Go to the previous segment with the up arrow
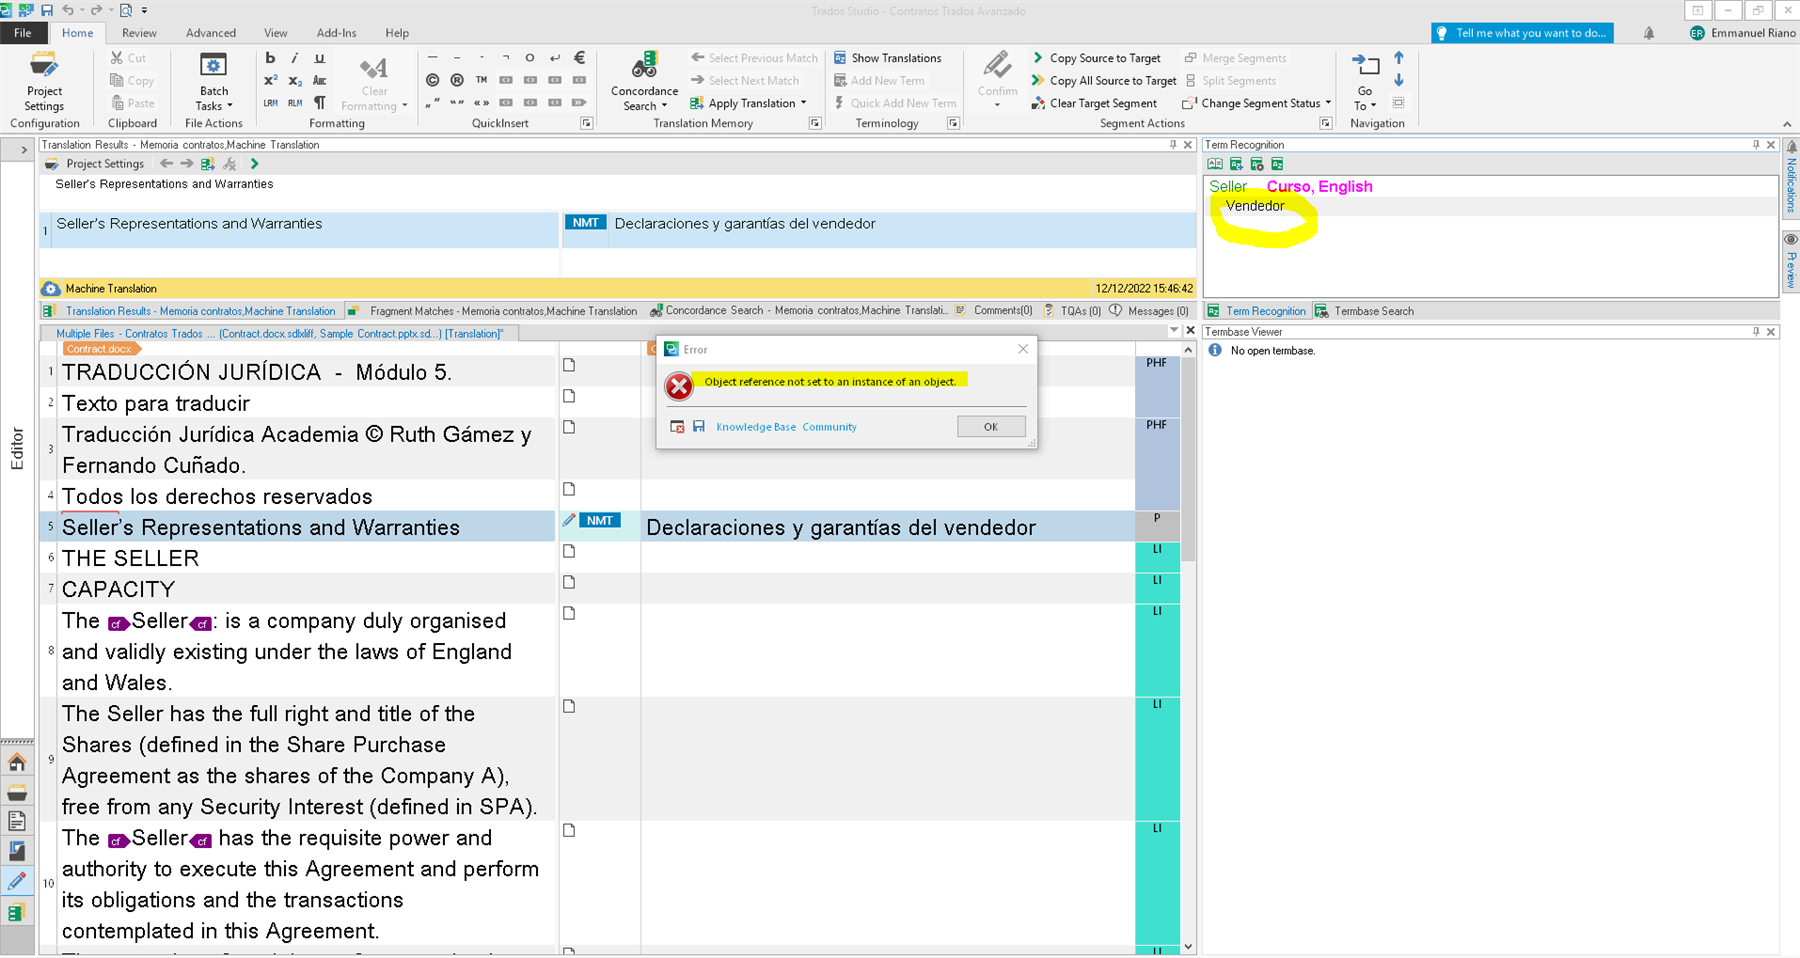1800x958 pixels. pyautogui.click(x=1399, y=58)
